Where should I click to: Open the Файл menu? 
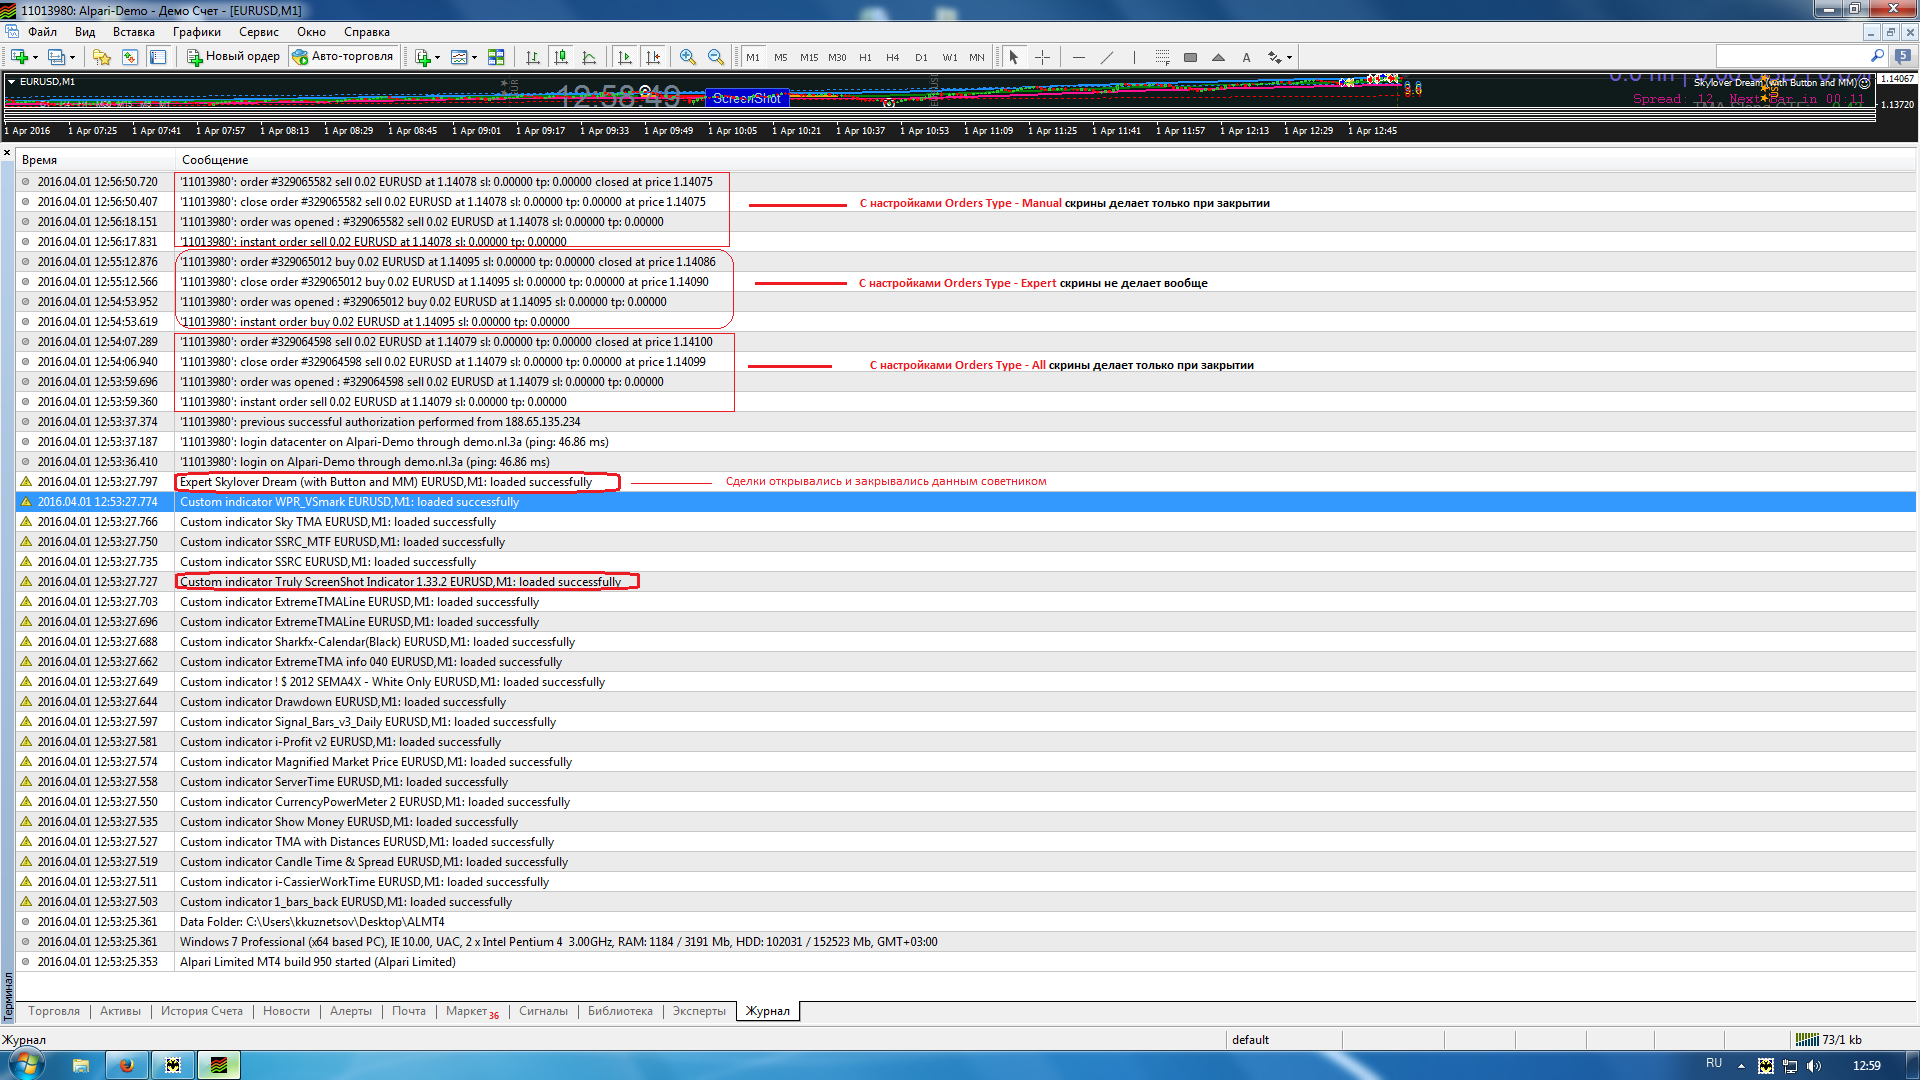pos(43,32)
